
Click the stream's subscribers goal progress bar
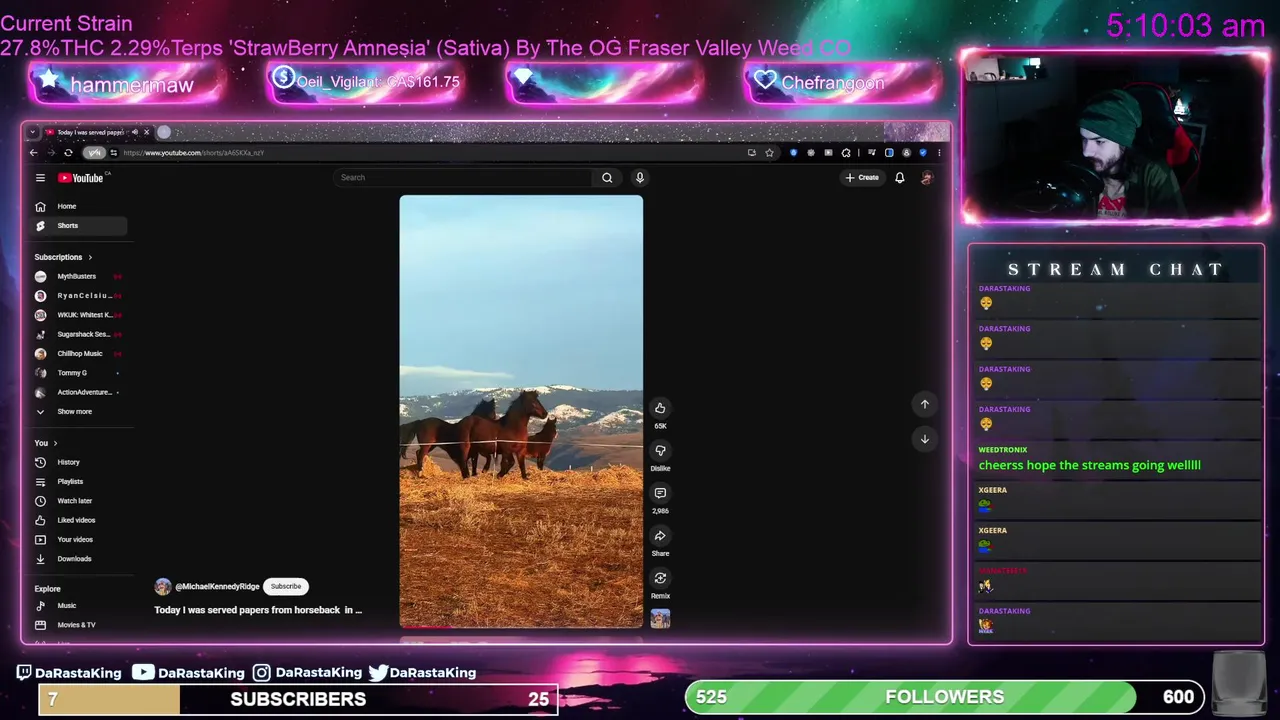[298, 699]
